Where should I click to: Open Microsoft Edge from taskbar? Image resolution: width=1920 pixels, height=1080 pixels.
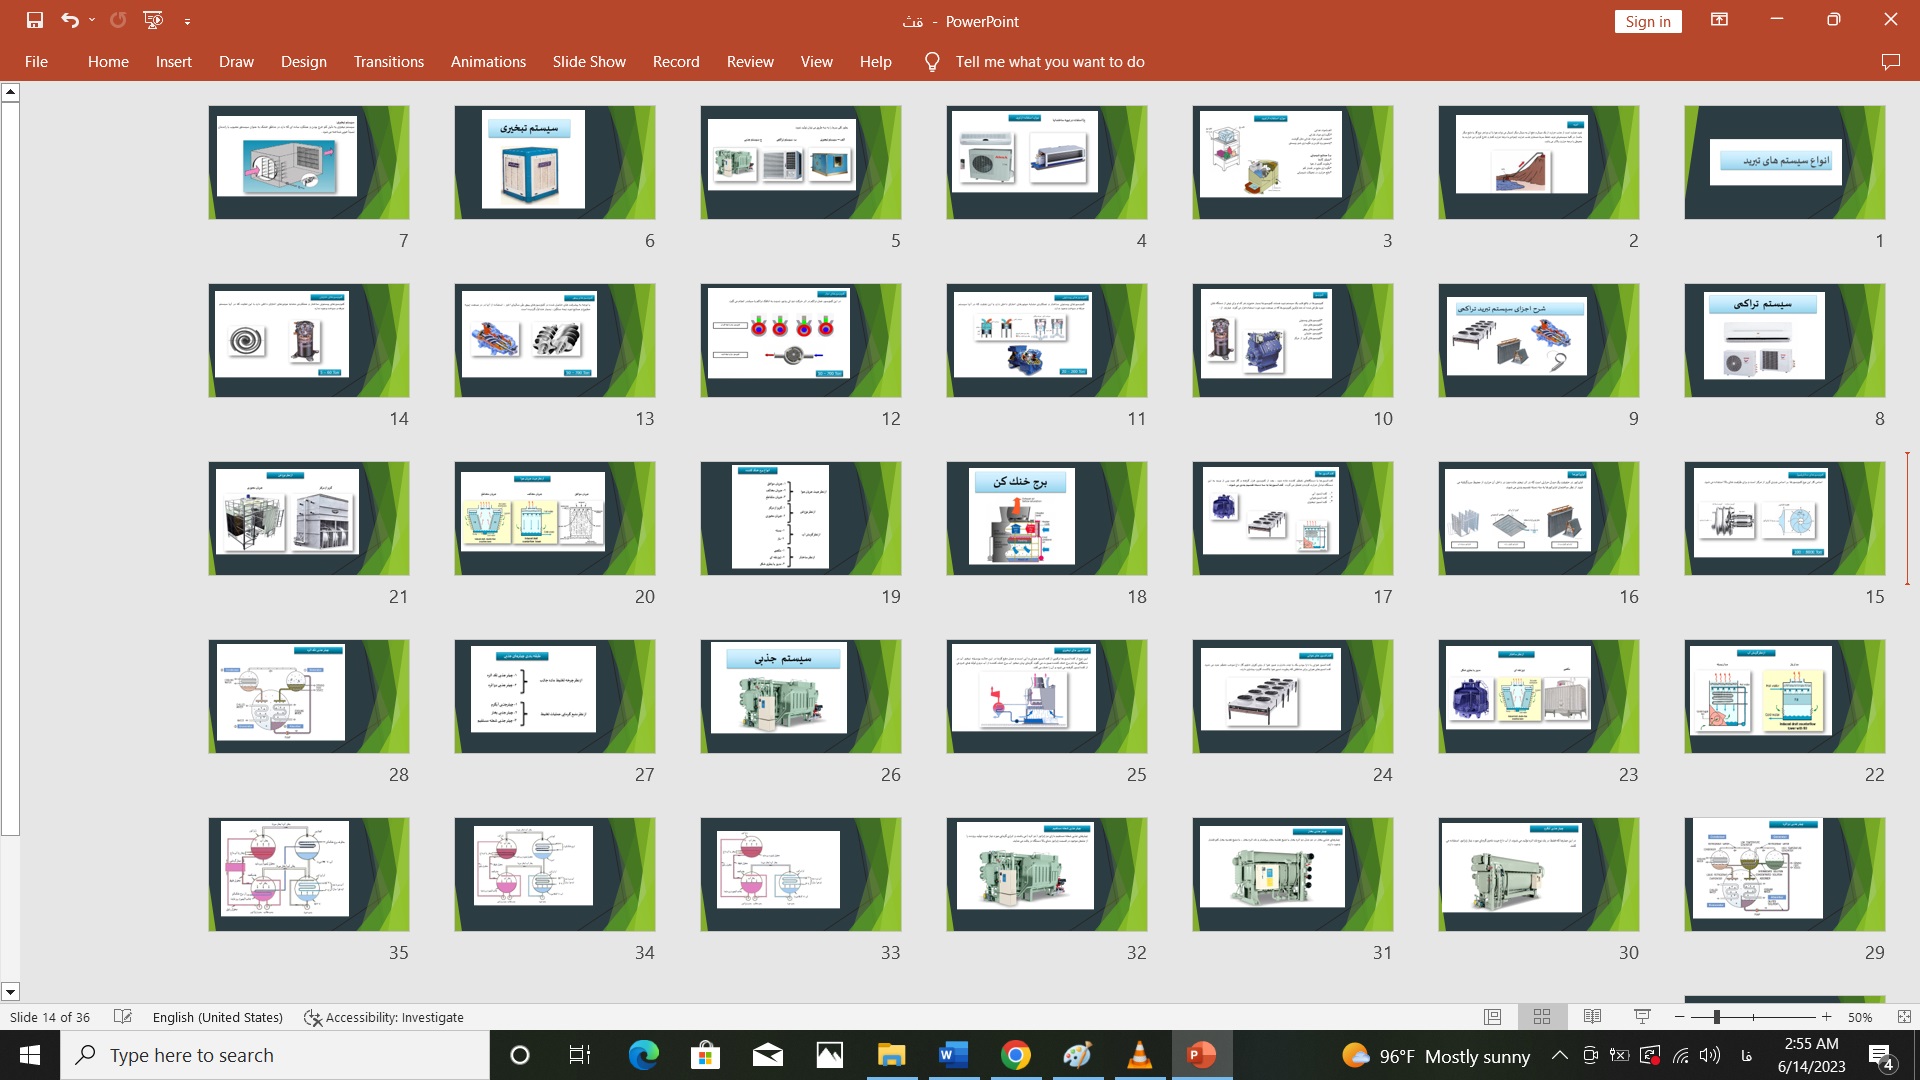(x=643, y=1055)
